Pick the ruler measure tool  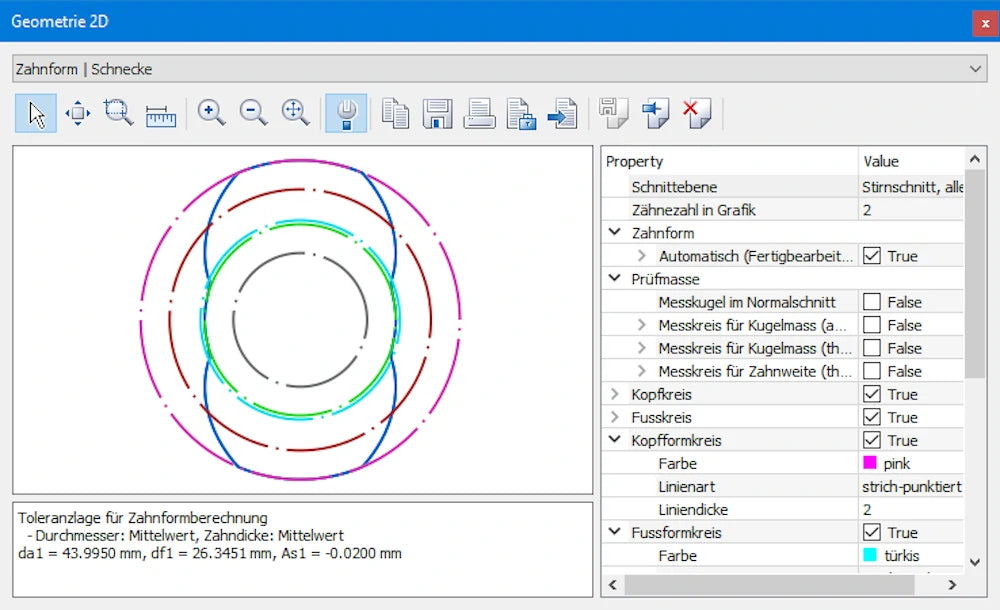(160, 114)
